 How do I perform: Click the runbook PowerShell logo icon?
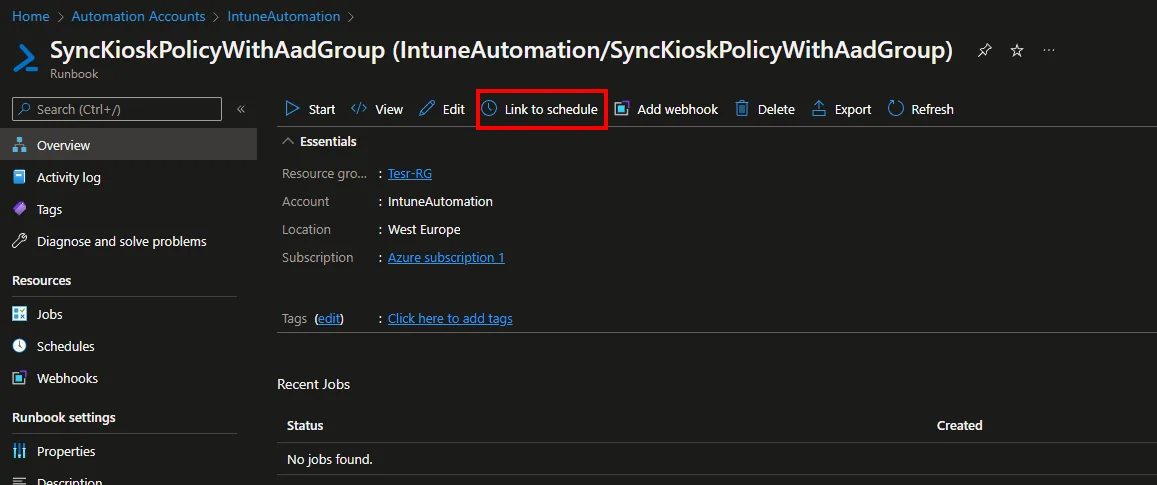click(x=25, y=58)
